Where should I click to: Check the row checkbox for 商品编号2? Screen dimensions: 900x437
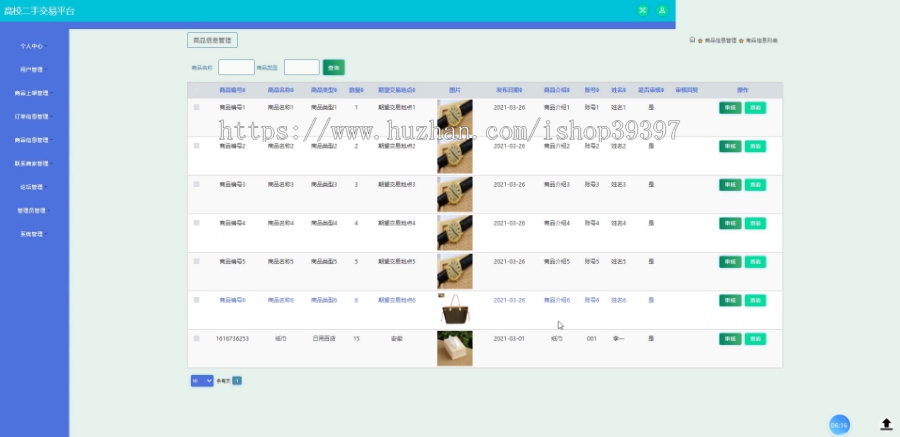[x=196, y=146]
